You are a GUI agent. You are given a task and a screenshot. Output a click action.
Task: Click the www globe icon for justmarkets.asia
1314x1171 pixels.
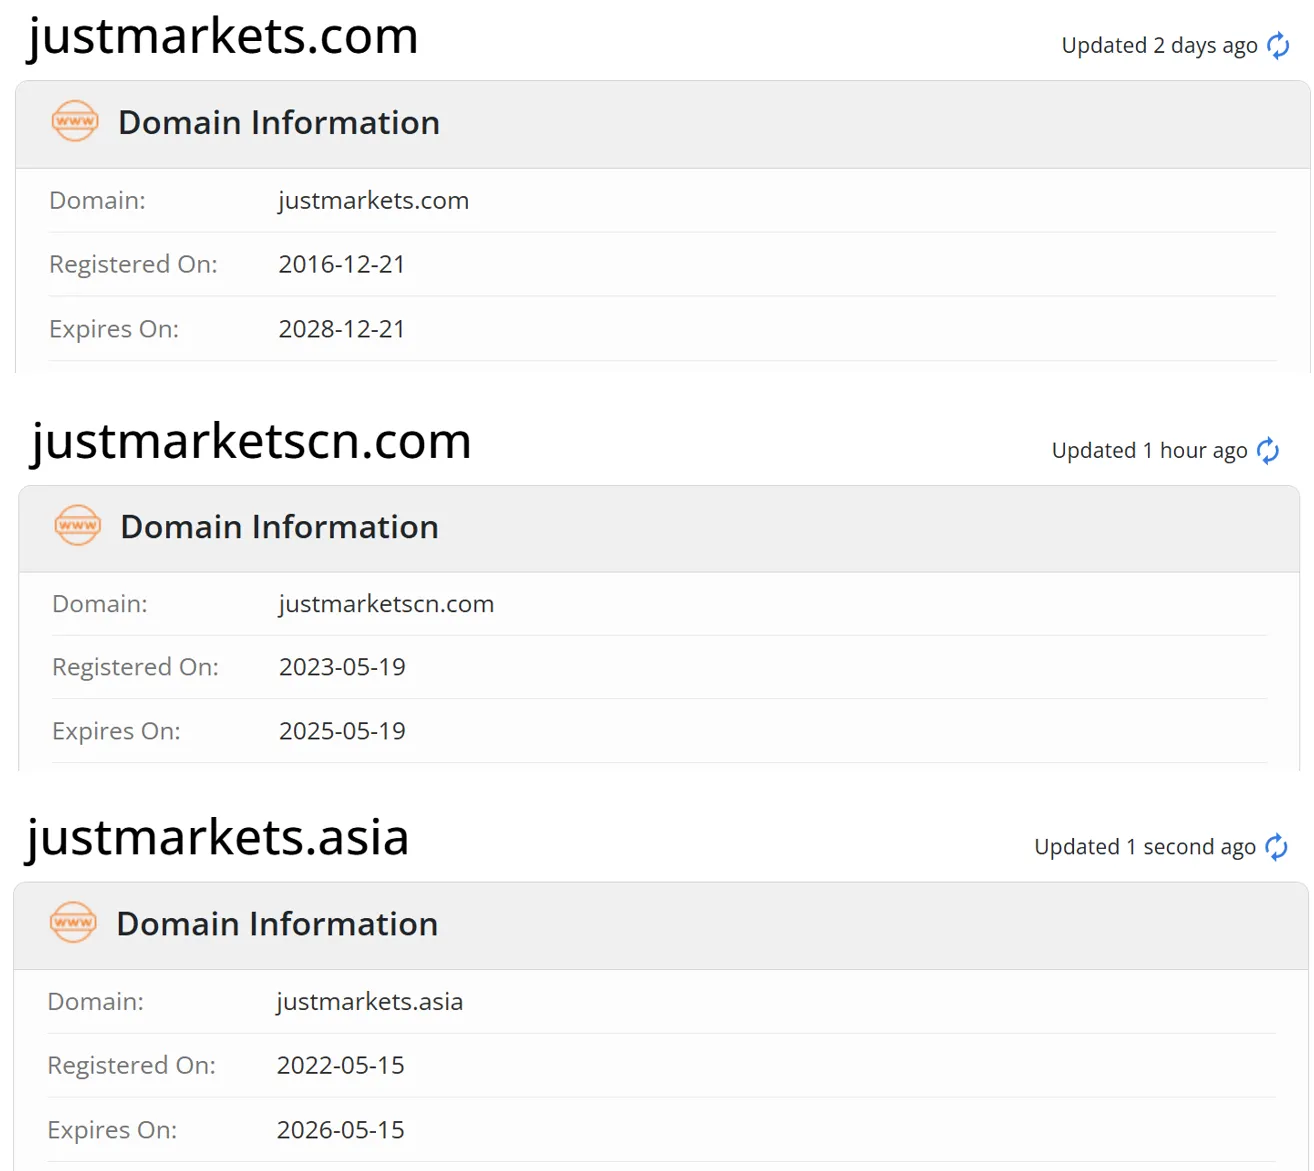[x=73, y=923]
